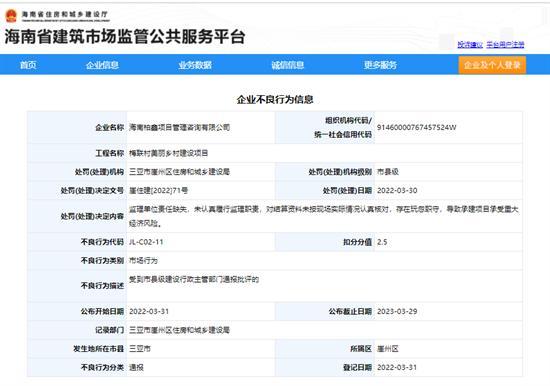This screenshot has width=550, height=386.
Task: Click the 不良行为描述 field label
Action: tap(102, 286)
